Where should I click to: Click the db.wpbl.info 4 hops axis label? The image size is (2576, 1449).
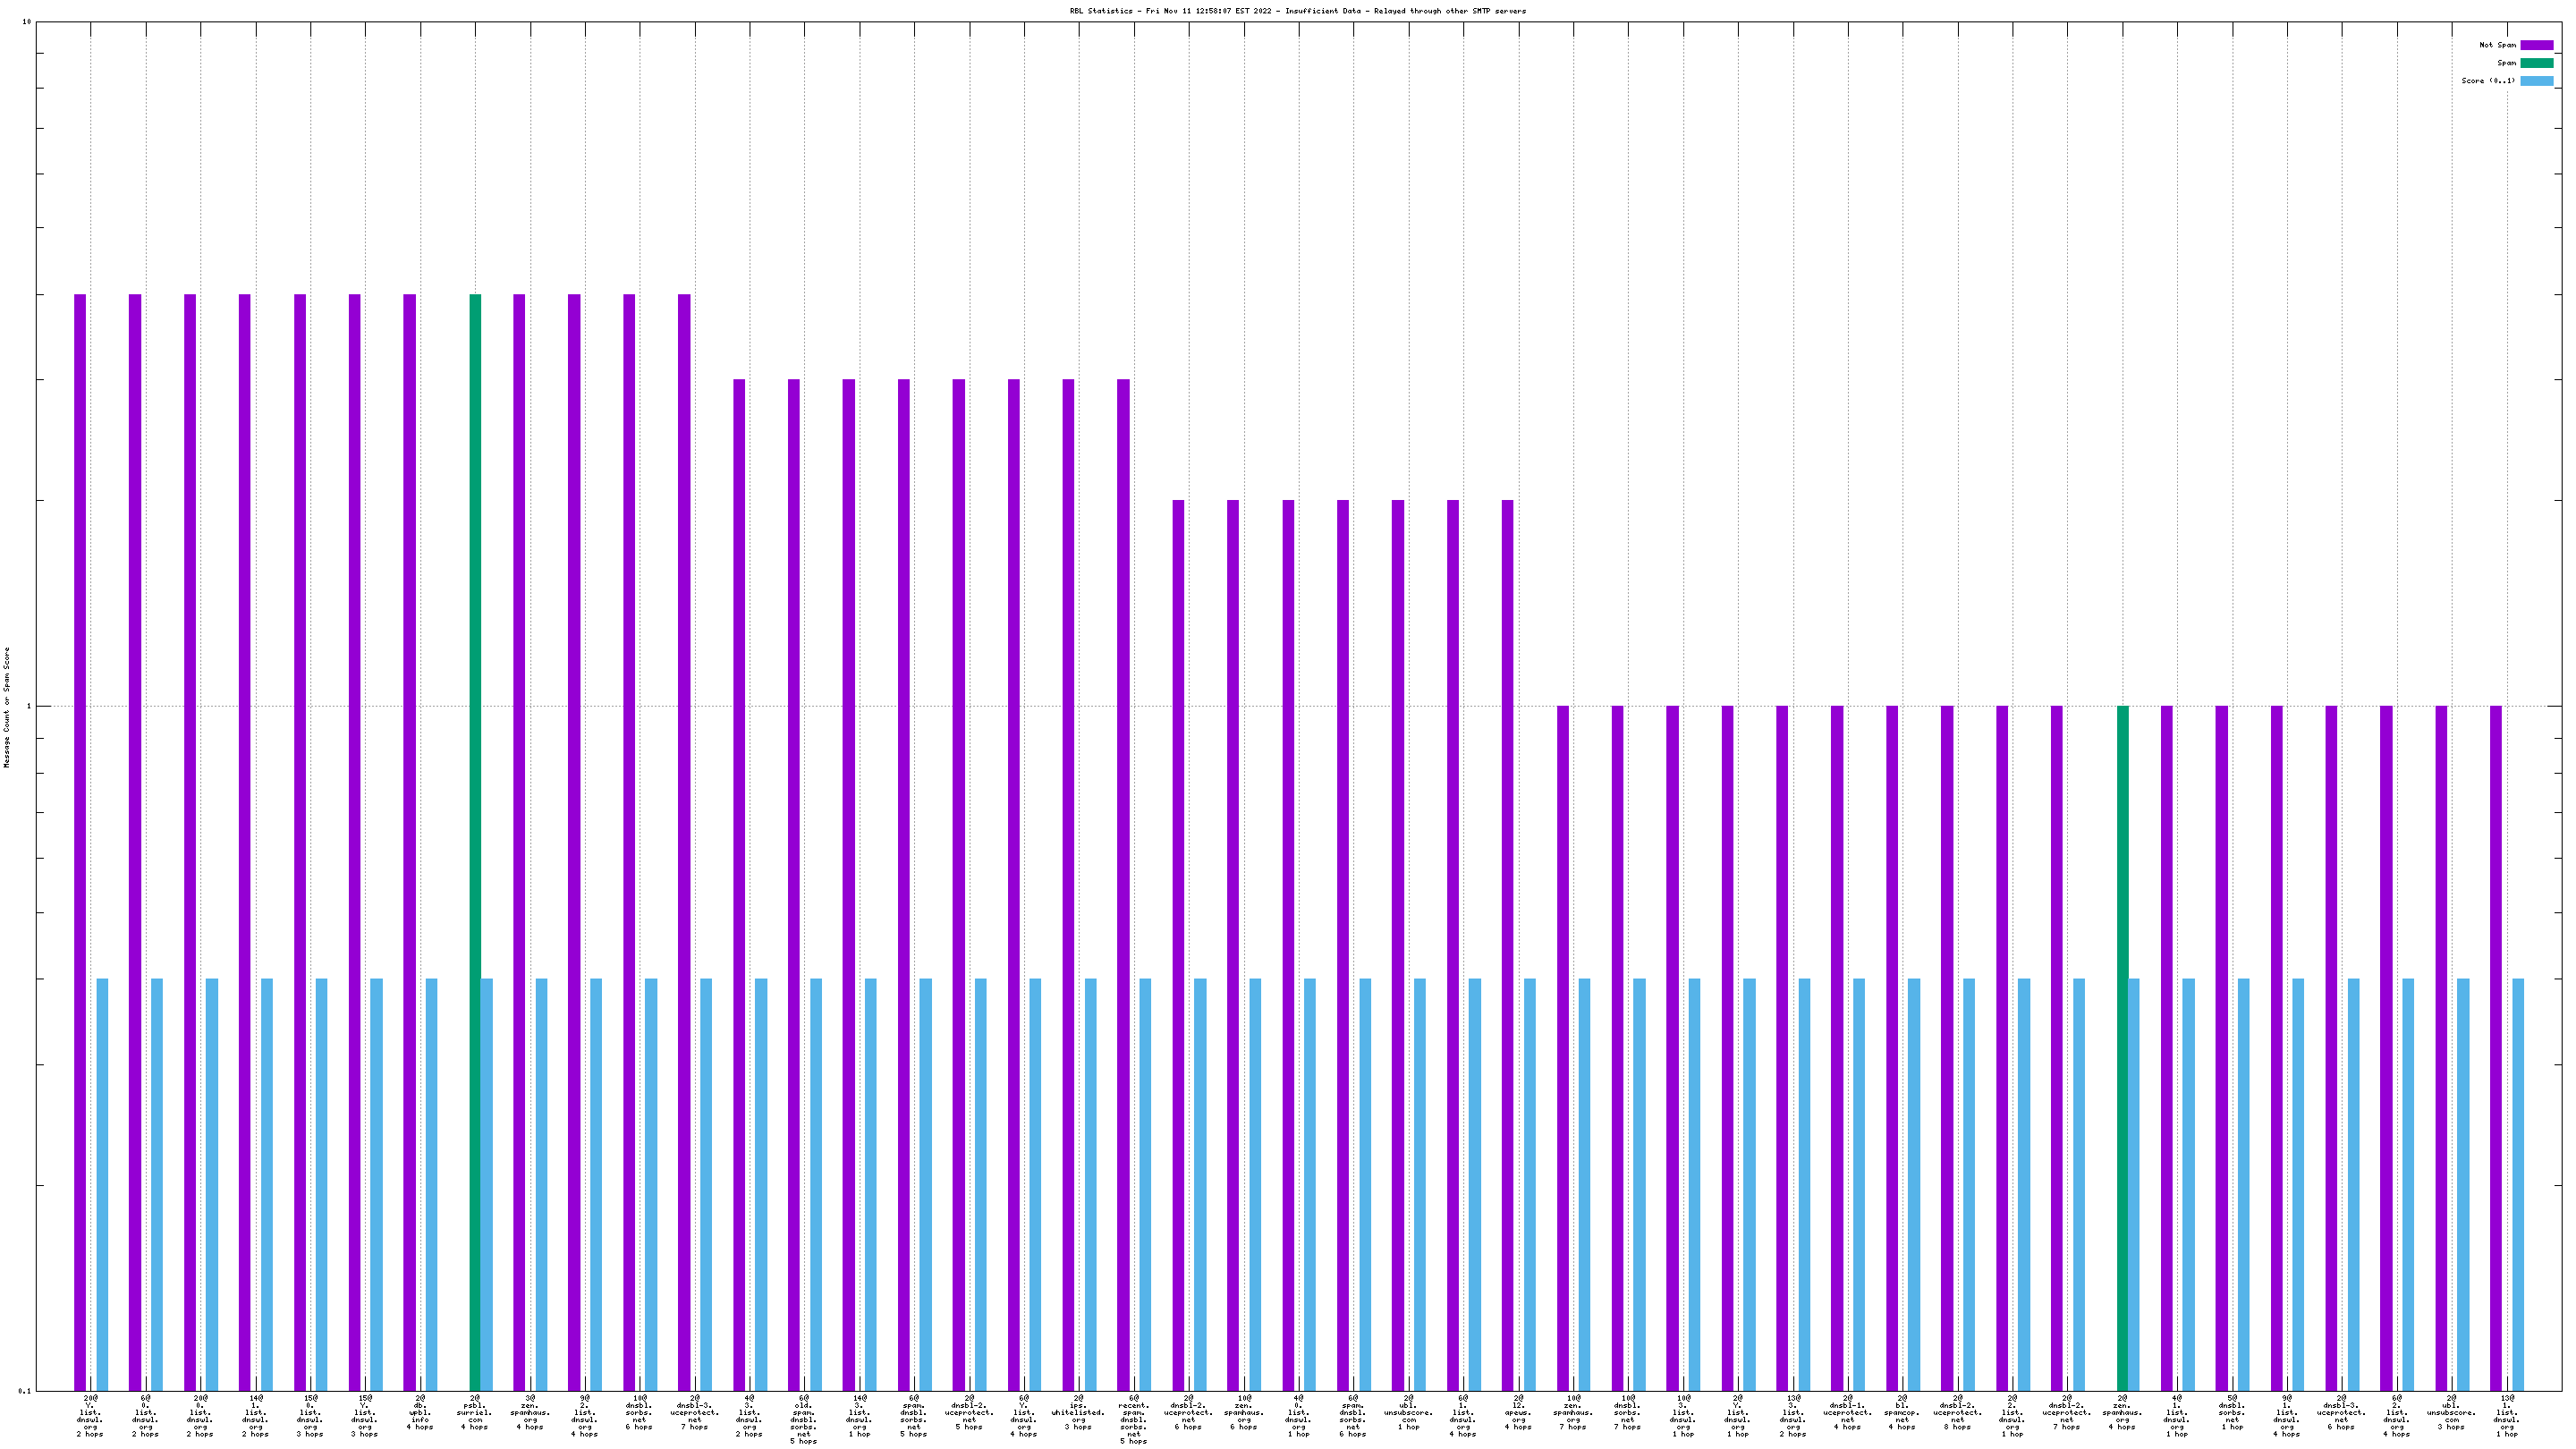[x=420, y=1412]
